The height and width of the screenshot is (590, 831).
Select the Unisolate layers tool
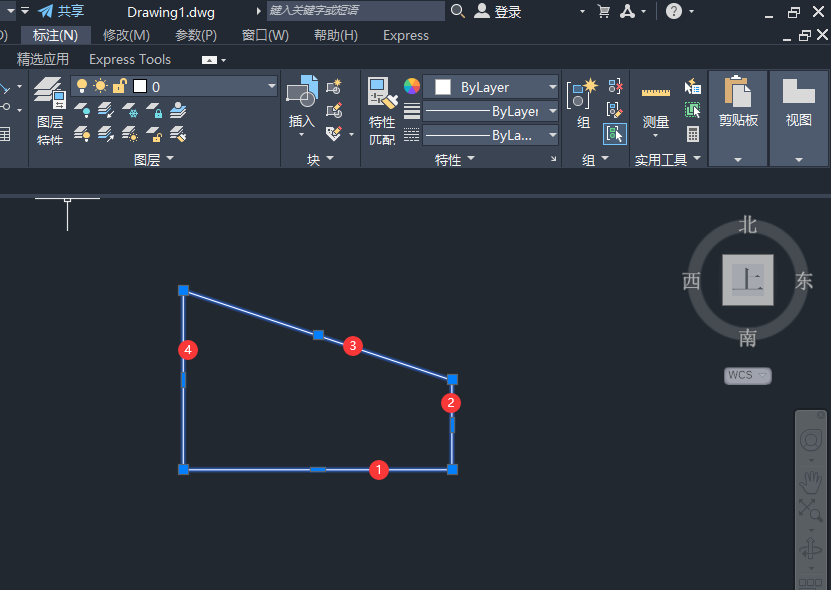pos(105,134)
